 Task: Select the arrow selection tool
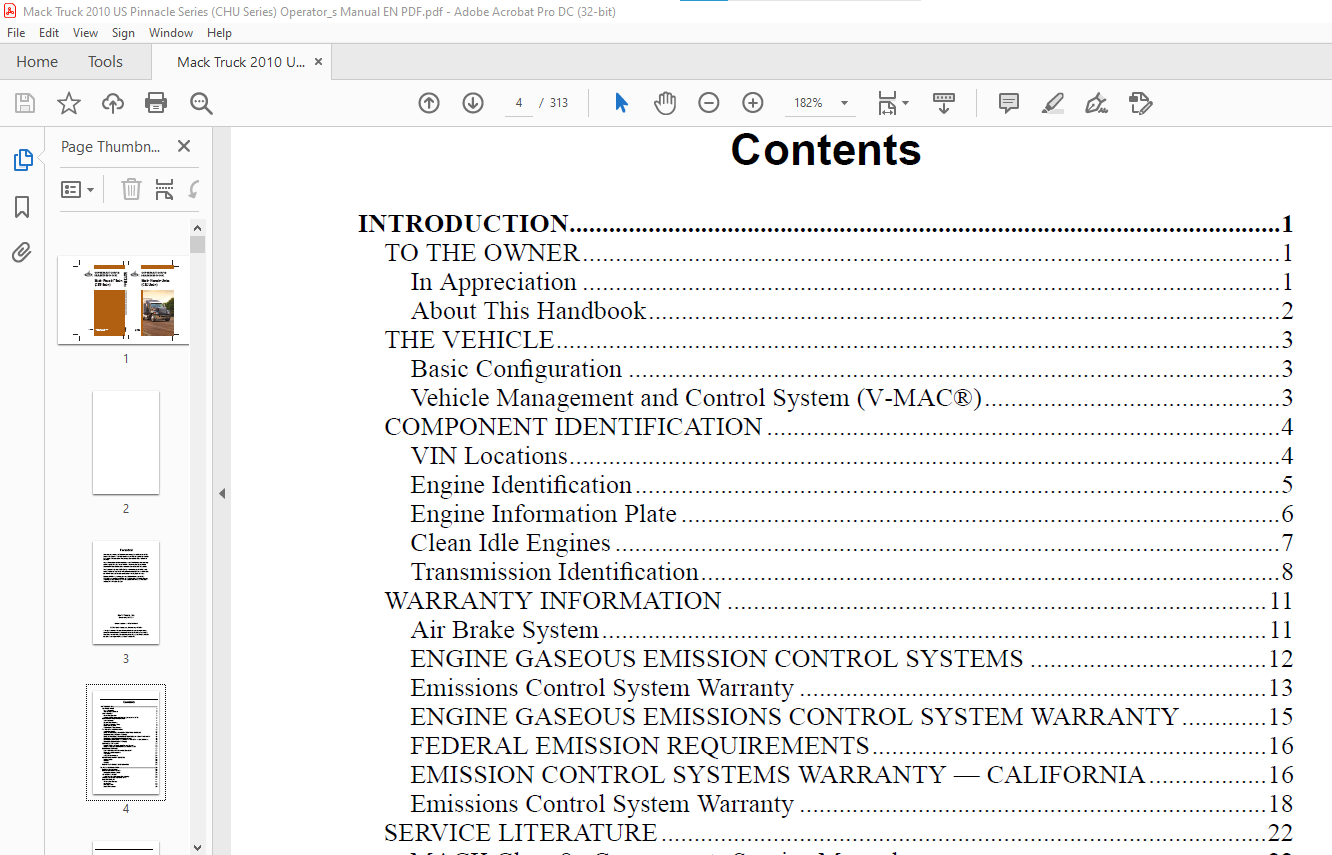[621, 103]
